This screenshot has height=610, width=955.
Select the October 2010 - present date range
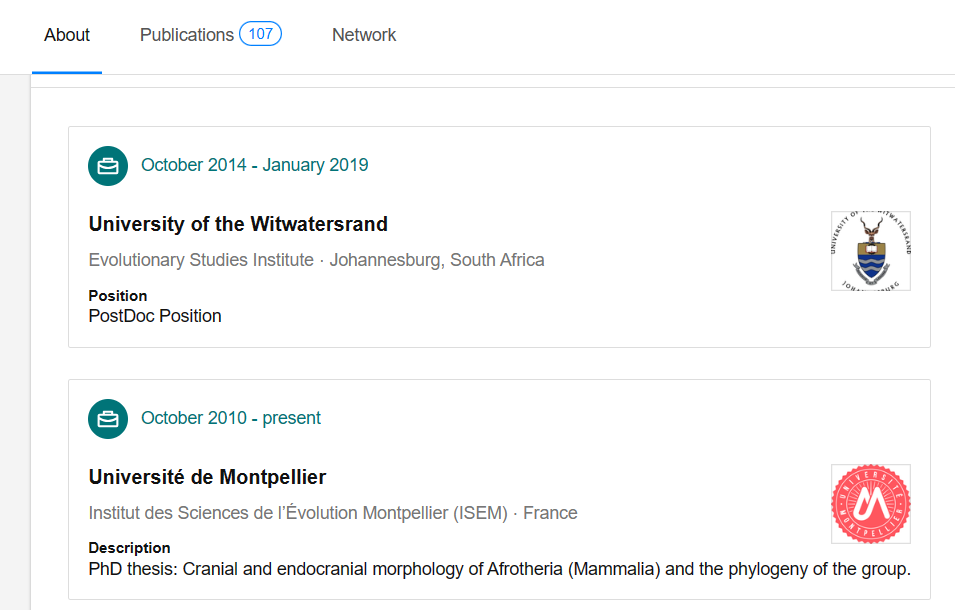click(x=231, y=418)
